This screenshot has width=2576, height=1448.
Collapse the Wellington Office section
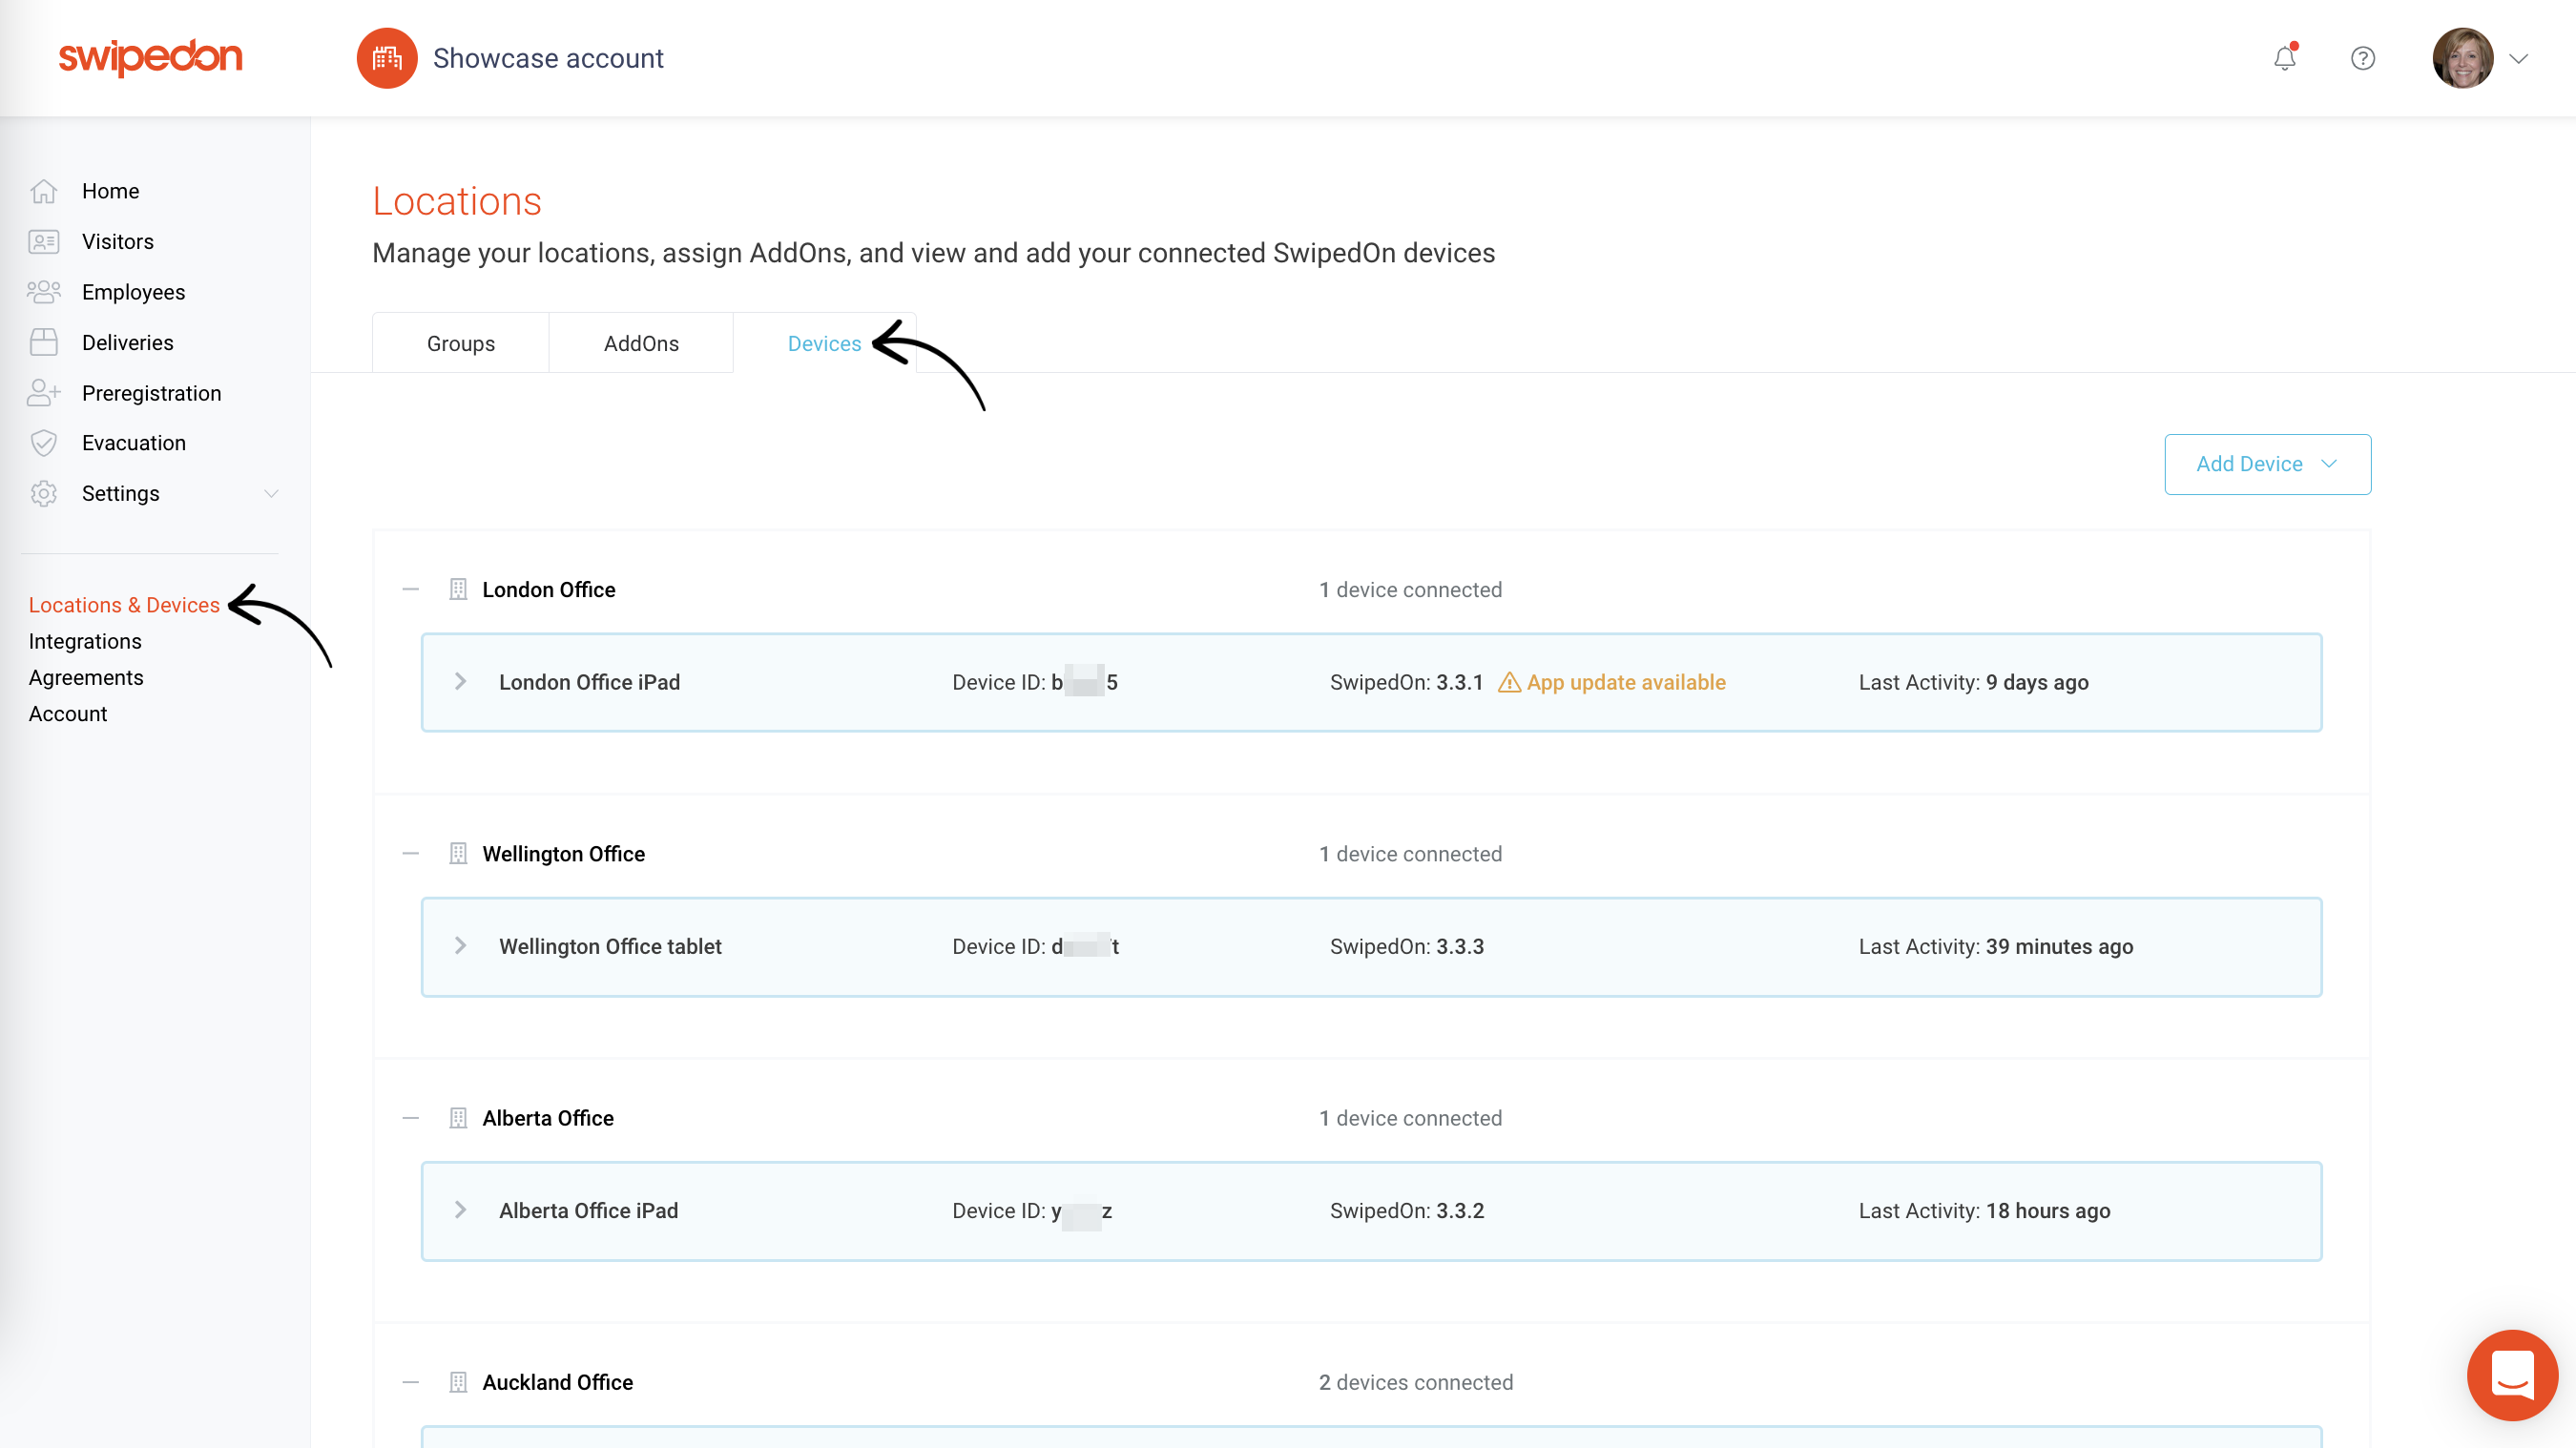coord(411,854)
